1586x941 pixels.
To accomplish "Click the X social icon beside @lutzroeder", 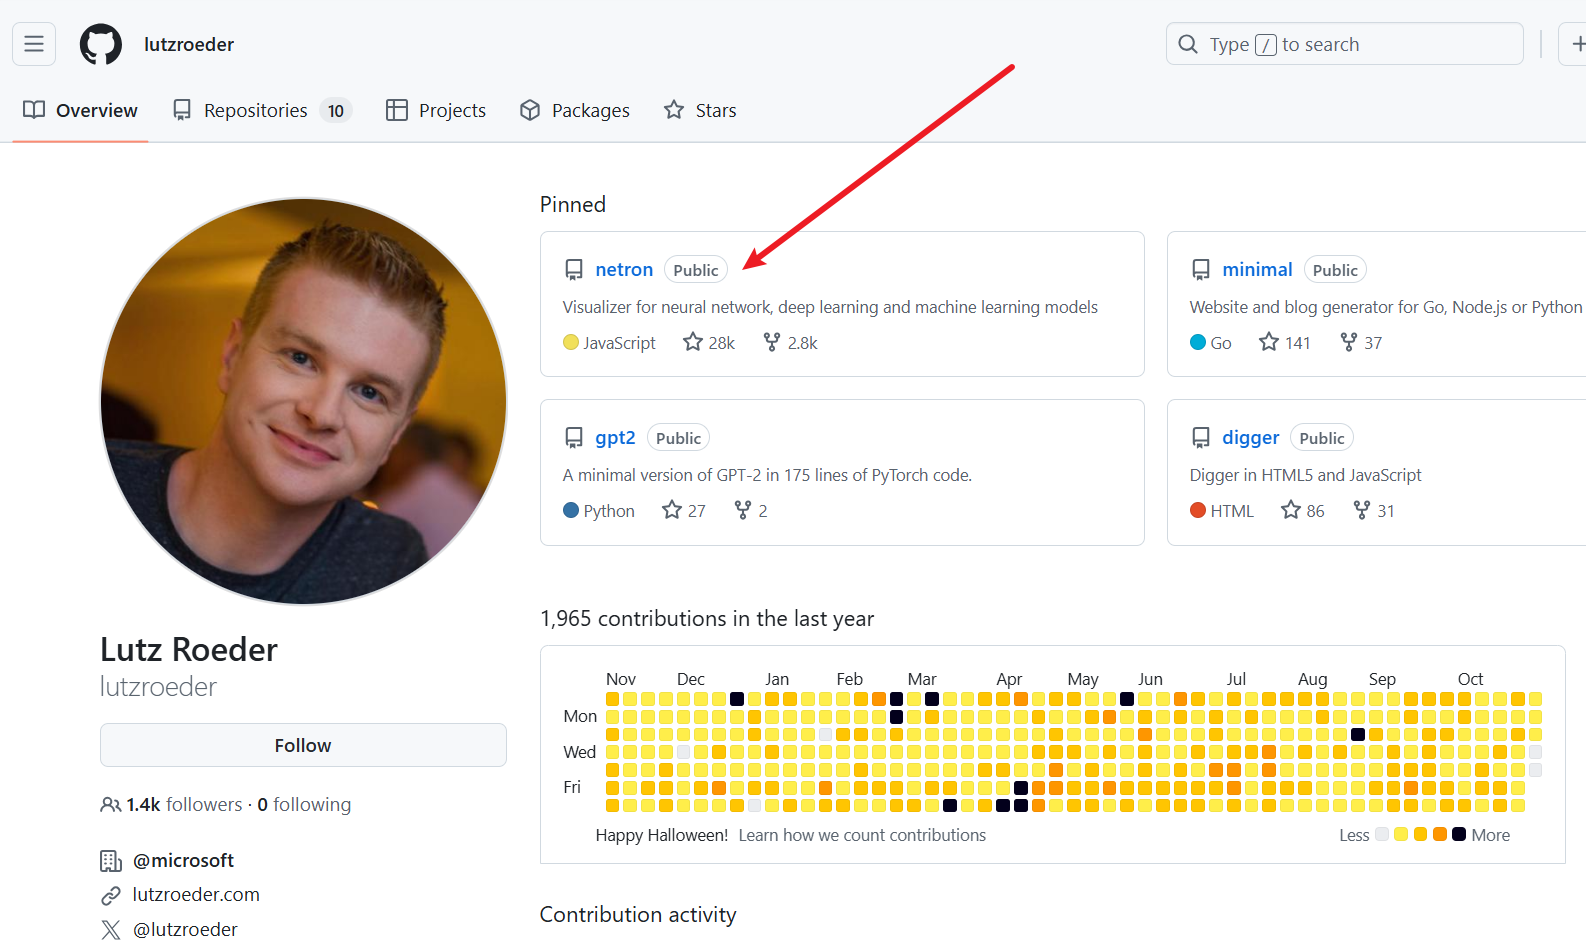I will [111, 930].
